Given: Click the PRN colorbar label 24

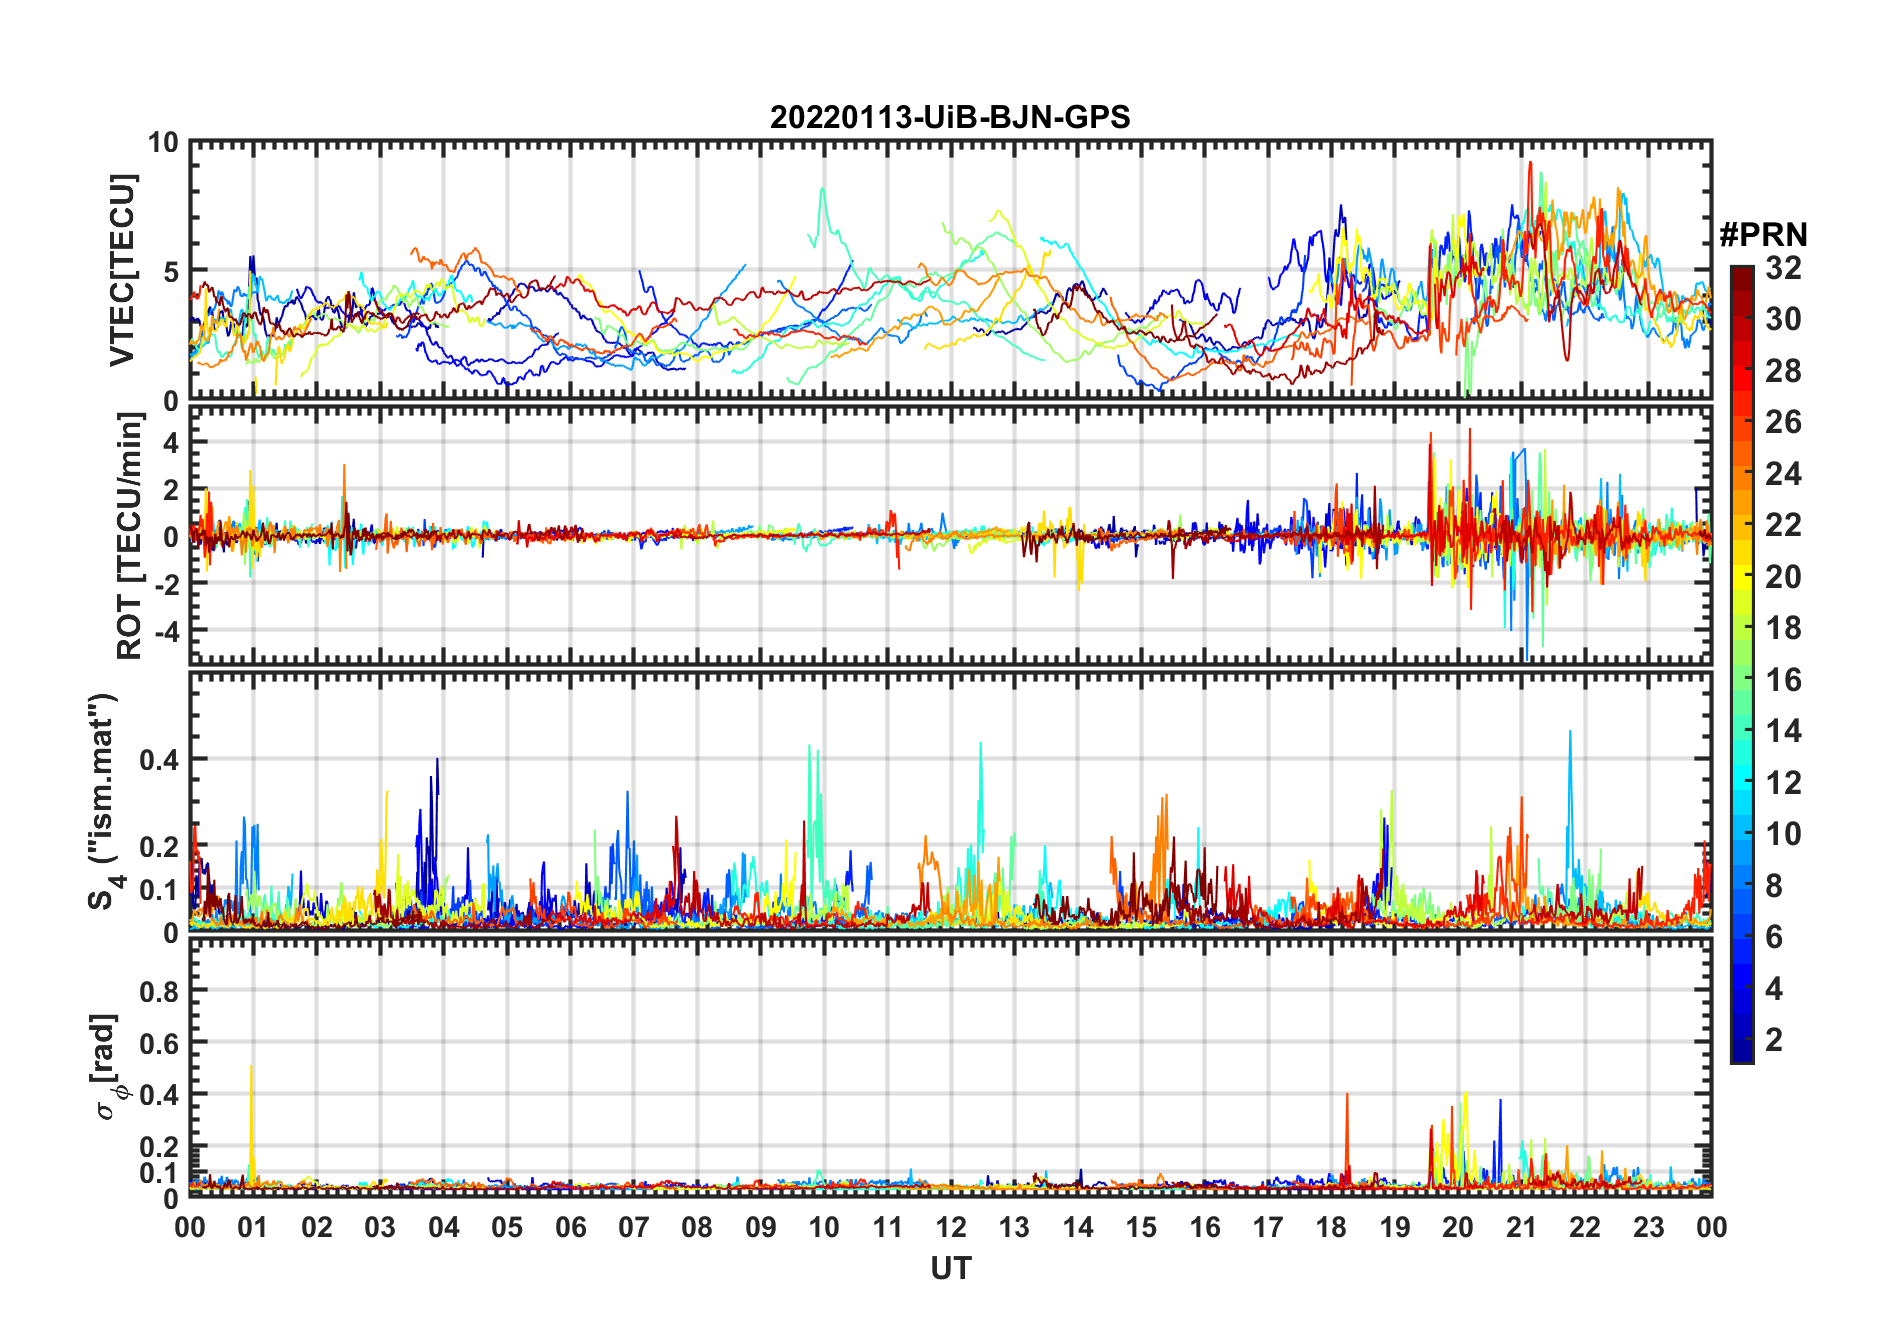Looking at the screenshot, I should [1783, 474].
